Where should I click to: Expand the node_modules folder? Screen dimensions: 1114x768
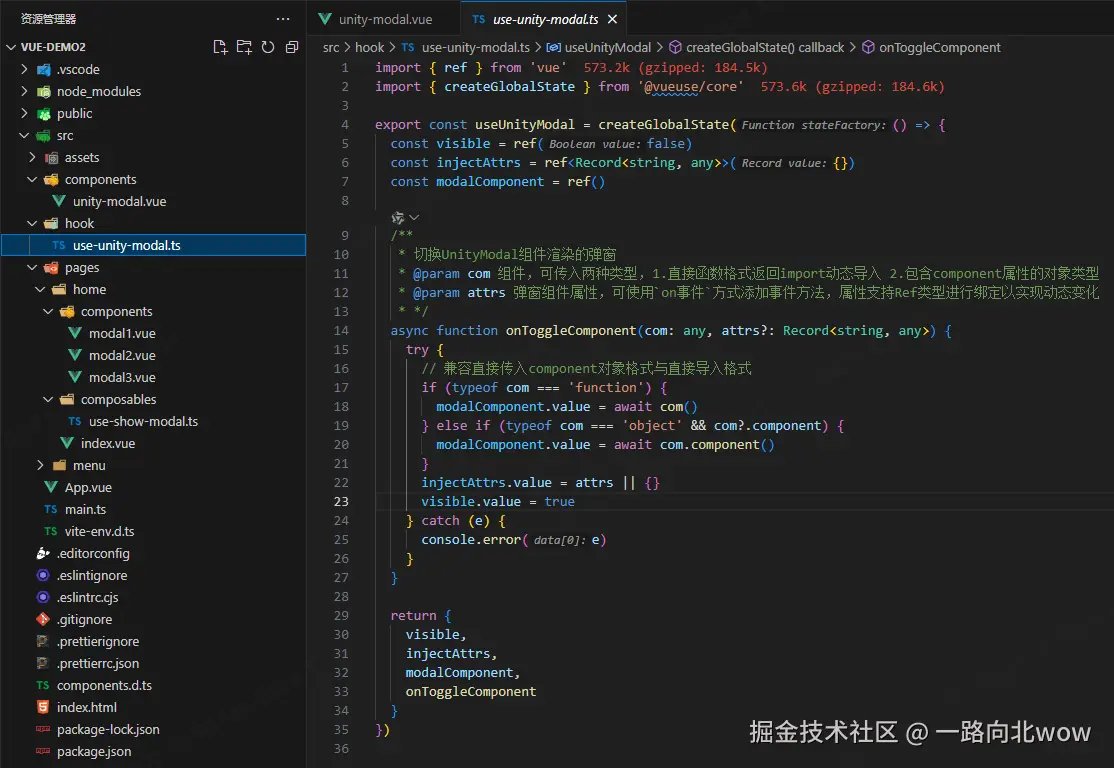24,91
